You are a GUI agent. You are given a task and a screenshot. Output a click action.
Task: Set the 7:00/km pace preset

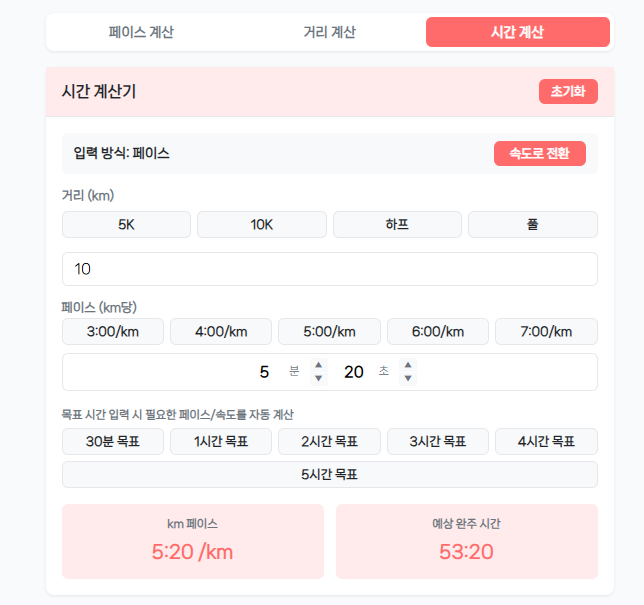tap(546, 331)
